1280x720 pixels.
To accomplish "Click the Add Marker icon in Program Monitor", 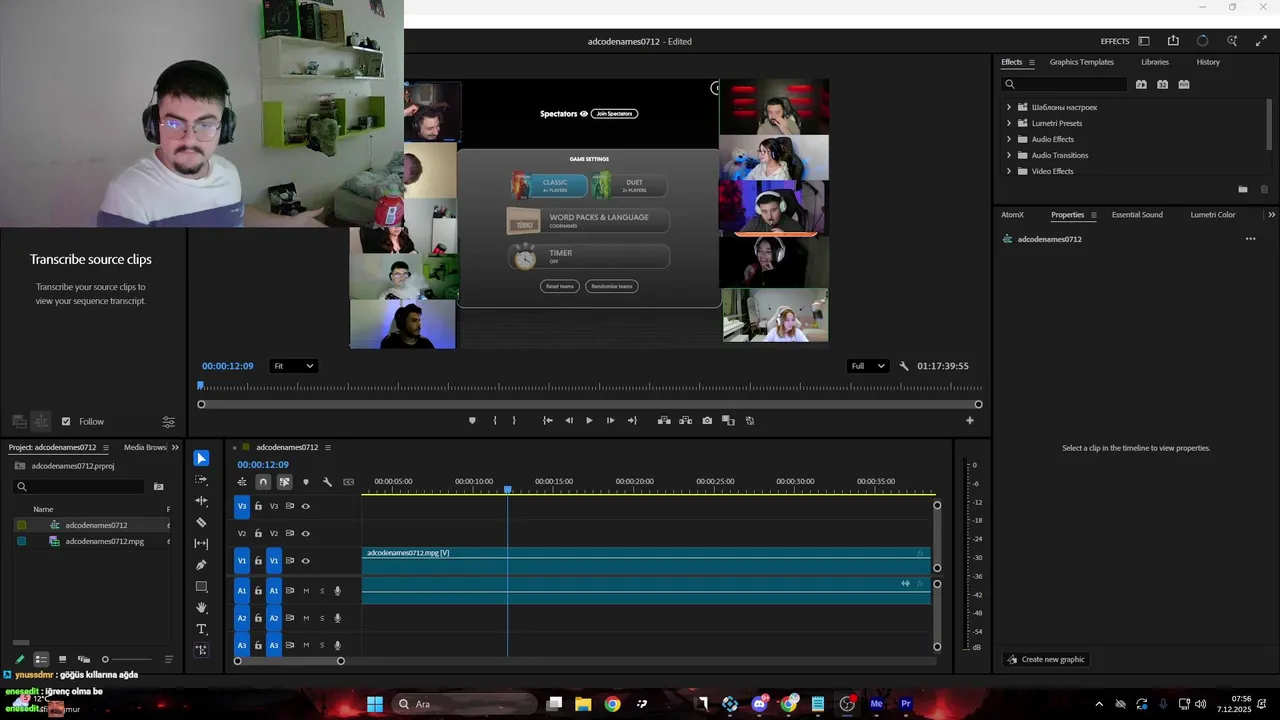I will pos(472,421).
